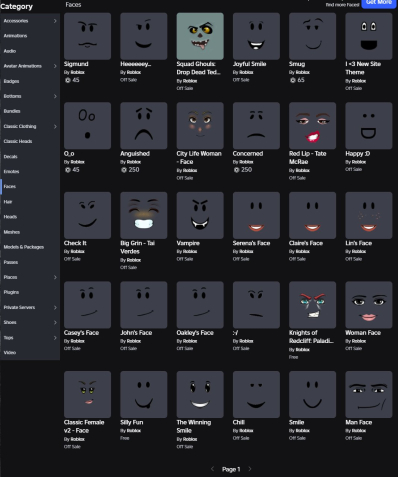The height and width of the screenshot is (477, 398).
Task: Open the Sigmund face thumbnail
Action: pyautogui.click(x=87, y=36)
